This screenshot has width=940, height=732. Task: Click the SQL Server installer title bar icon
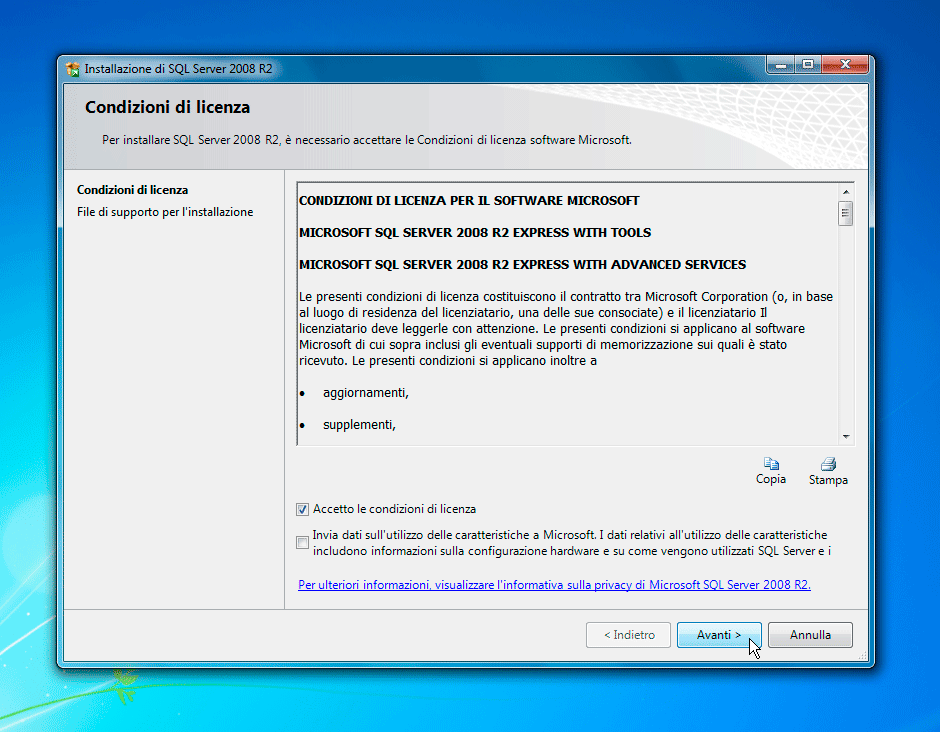click(x=73, y=69)
